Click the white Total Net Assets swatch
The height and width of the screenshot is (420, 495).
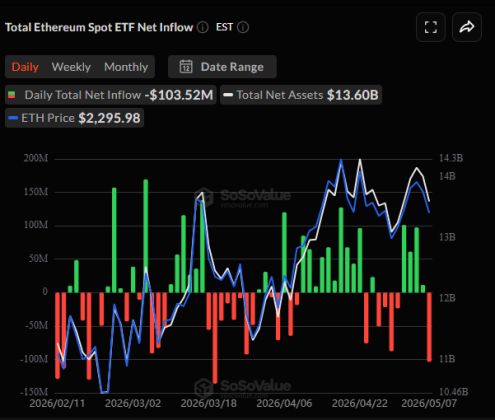(228, 95)
